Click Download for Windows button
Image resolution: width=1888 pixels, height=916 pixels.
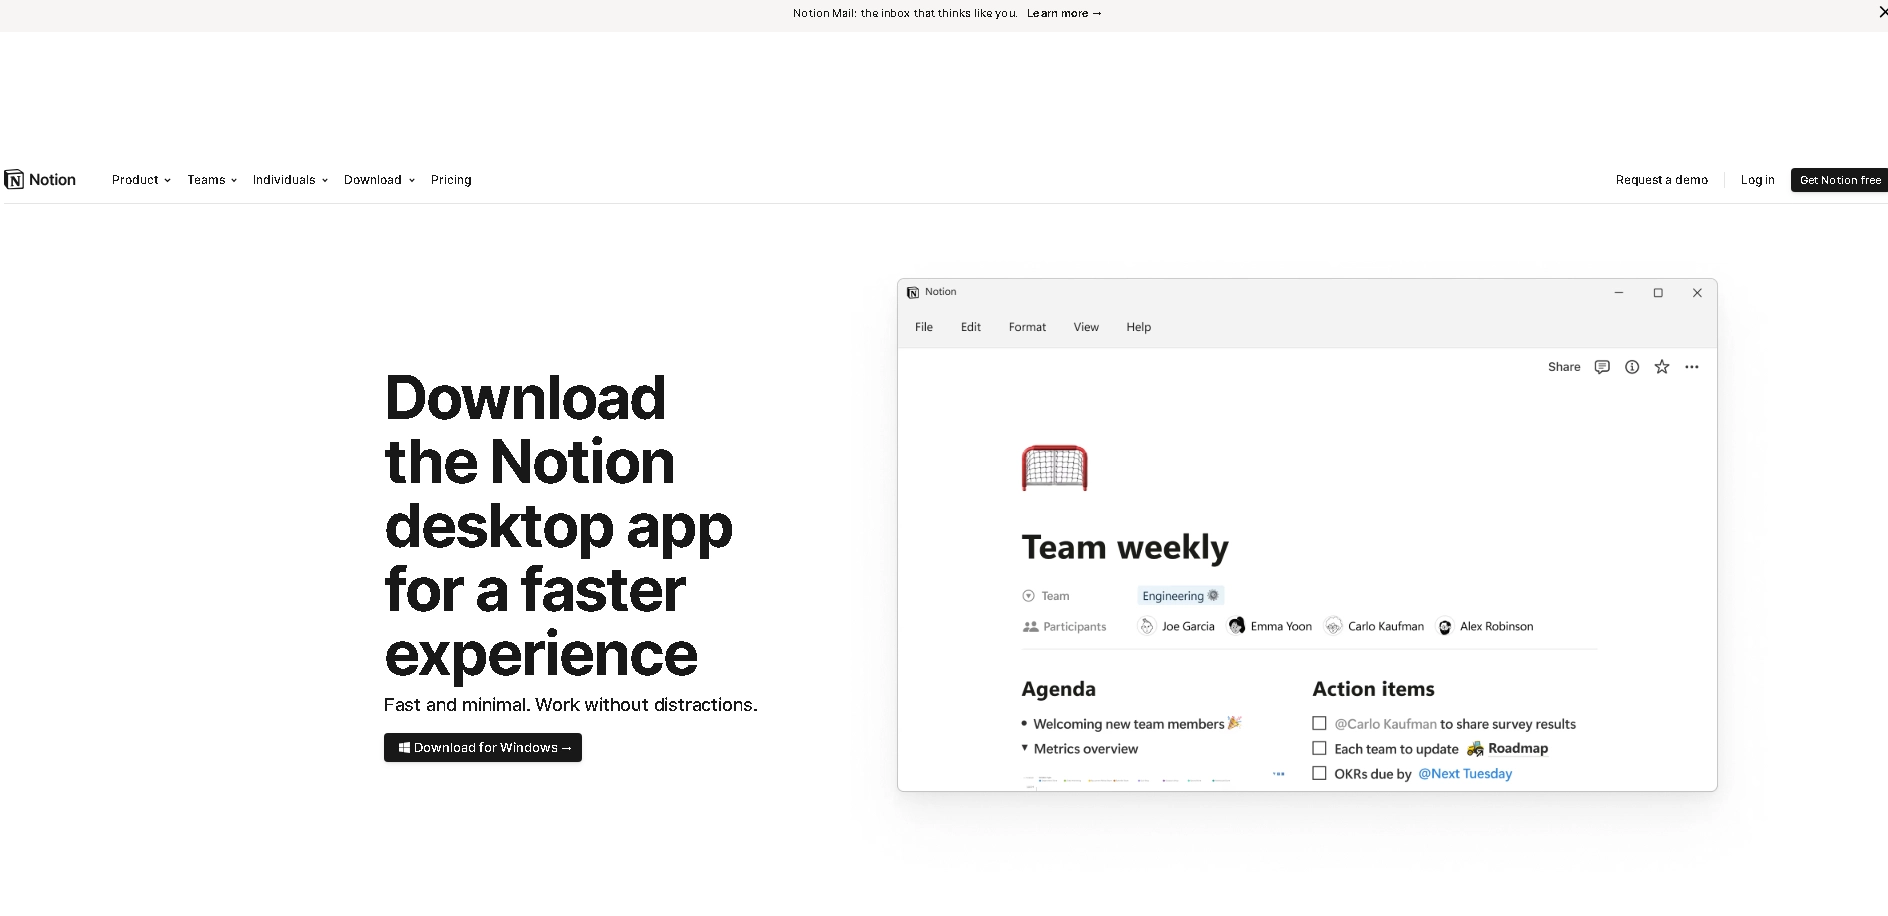pos(483,747)
